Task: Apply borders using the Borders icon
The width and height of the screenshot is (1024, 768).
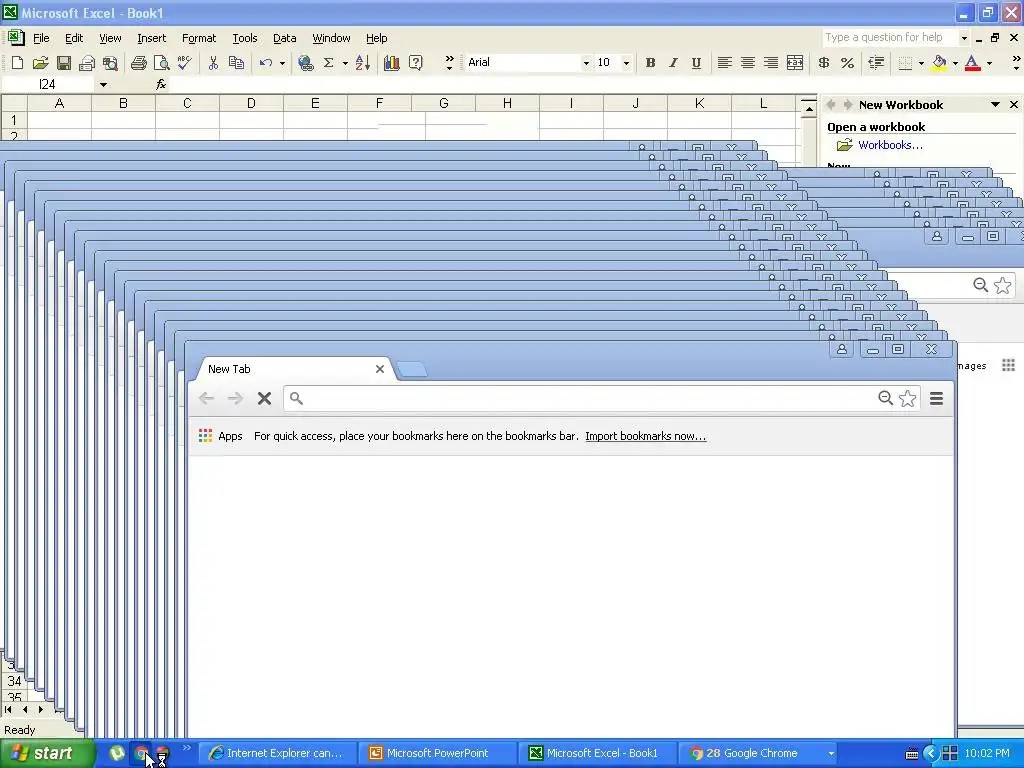Action: 905,63
